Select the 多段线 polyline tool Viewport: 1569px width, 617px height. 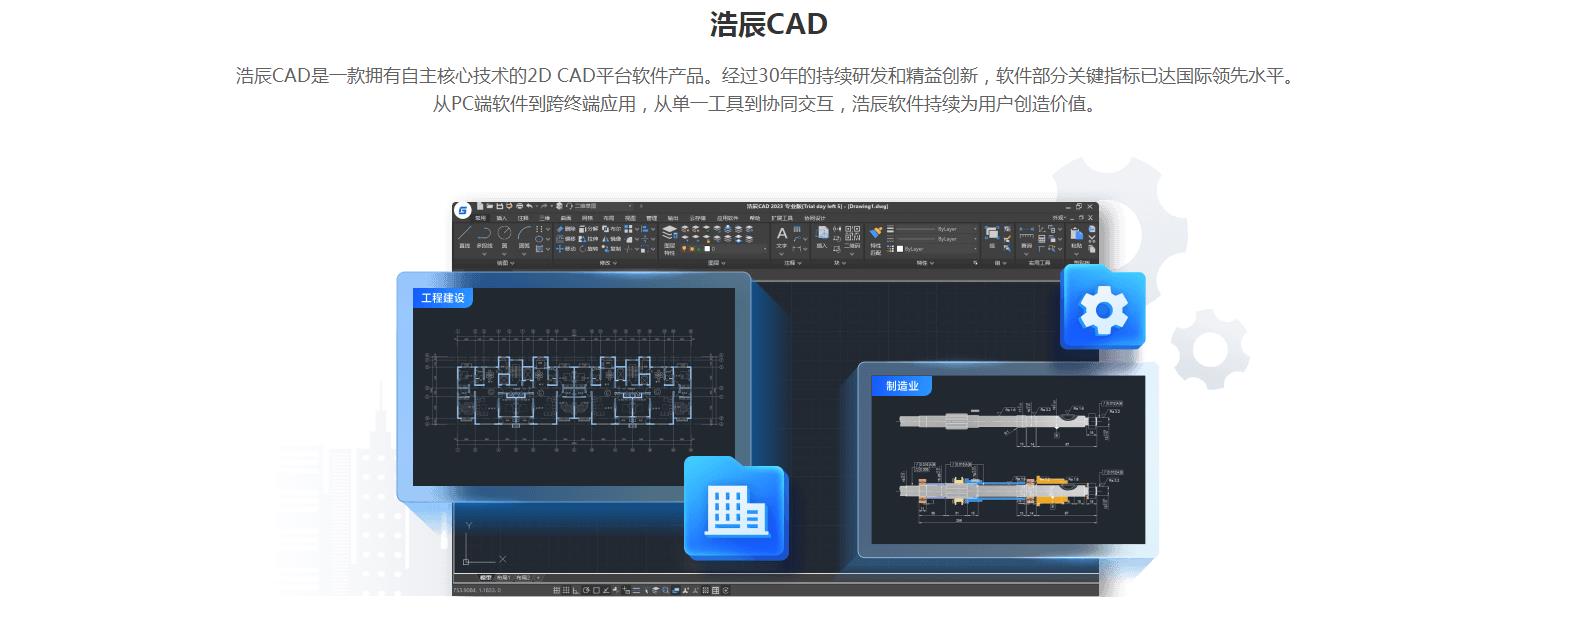[484, 236]
